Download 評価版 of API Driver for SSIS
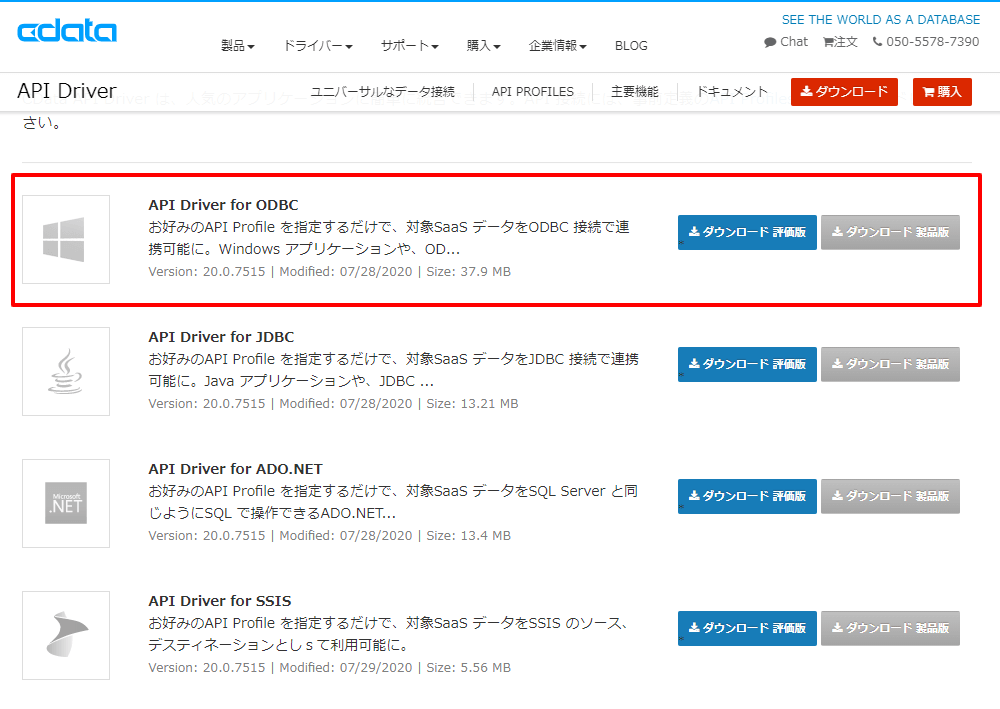 click(x=747, y=628)
